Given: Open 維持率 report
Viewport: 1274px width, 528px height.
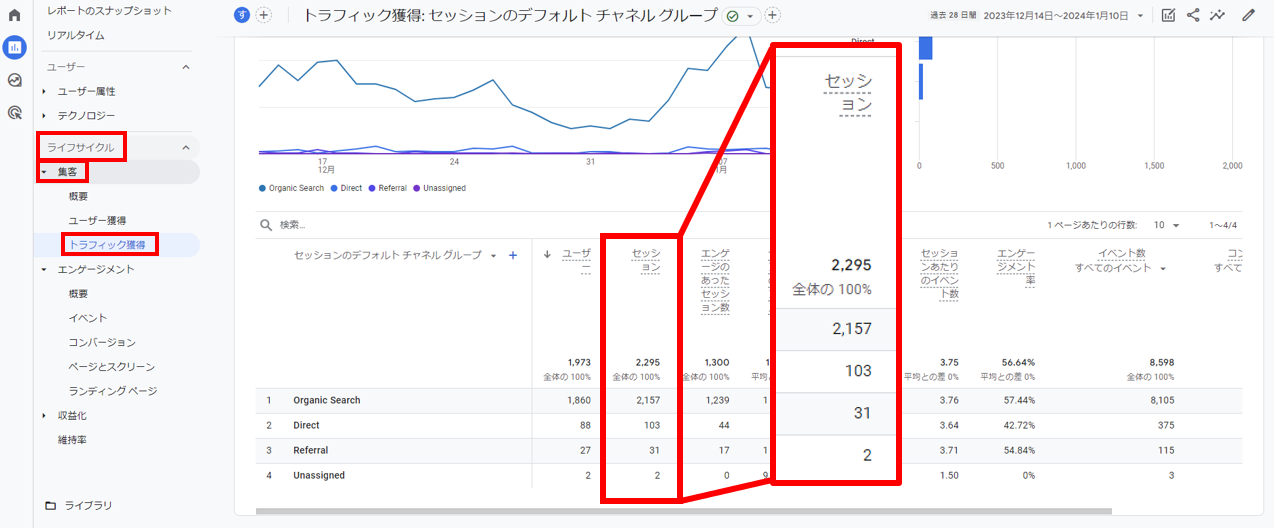Looking at the screenshot, I should click(73, 439).
